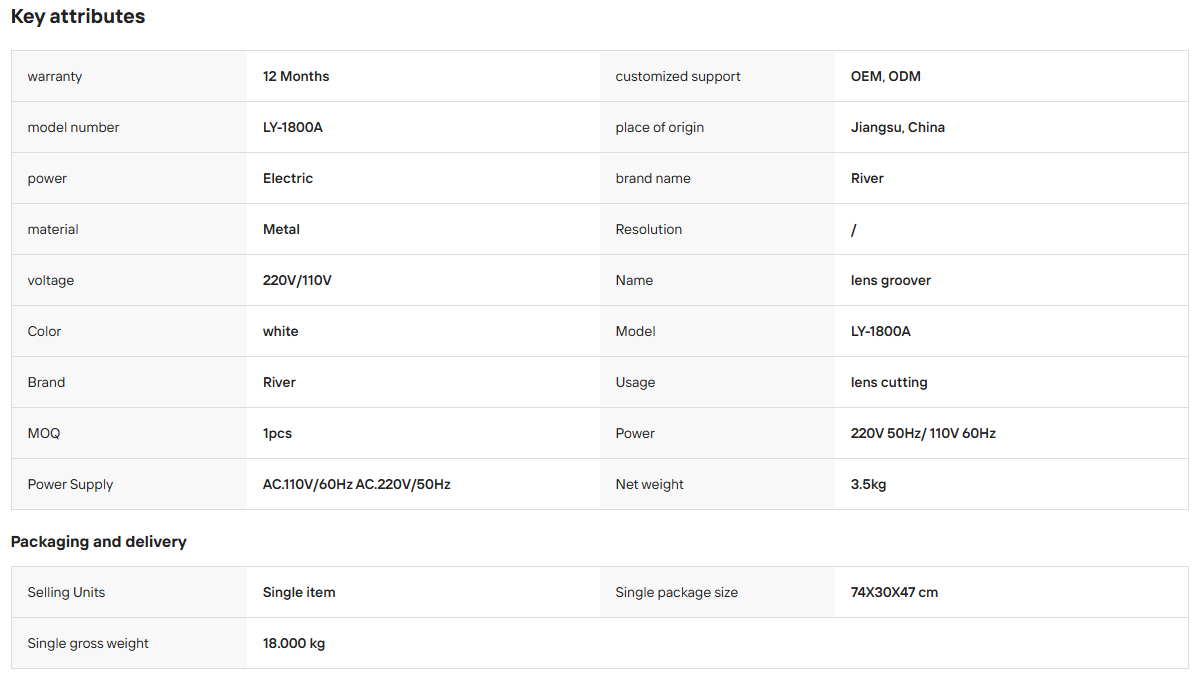
Task: Click the lens groover name value
Action: point(891,281)
